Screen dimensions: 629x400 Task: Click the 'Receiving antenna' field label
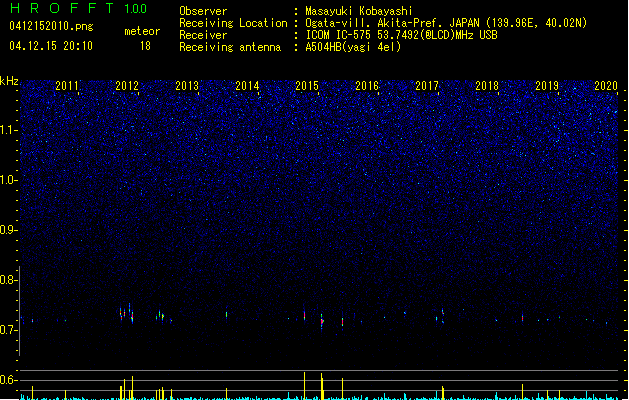pyautogui.click(x=230, y=47)
